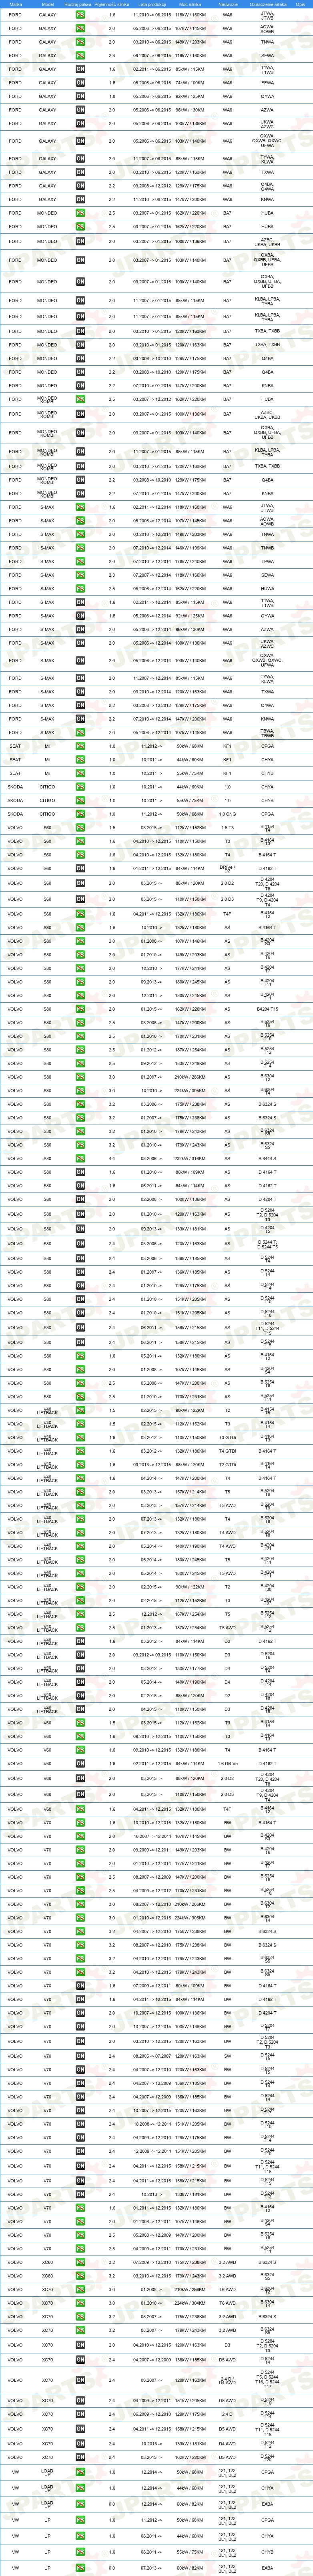Image resolution: width=313 pixels, height=2576 pixels.
Task: Click the Moc silnika column header
Action: point(190,4)
